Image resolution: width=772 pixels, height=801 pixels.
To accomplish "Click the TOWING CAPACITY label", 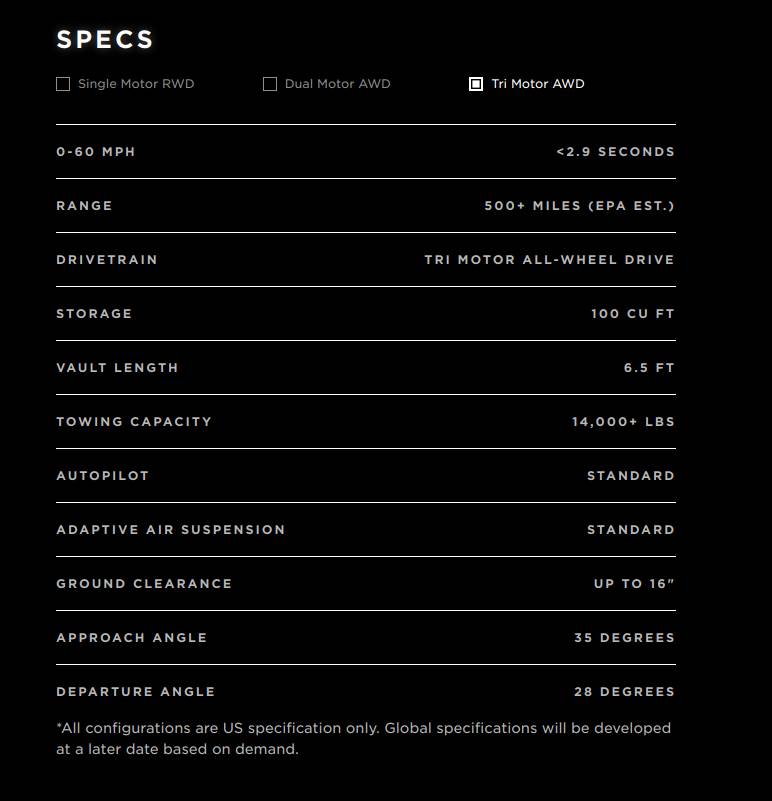I will tap(134, 422).
